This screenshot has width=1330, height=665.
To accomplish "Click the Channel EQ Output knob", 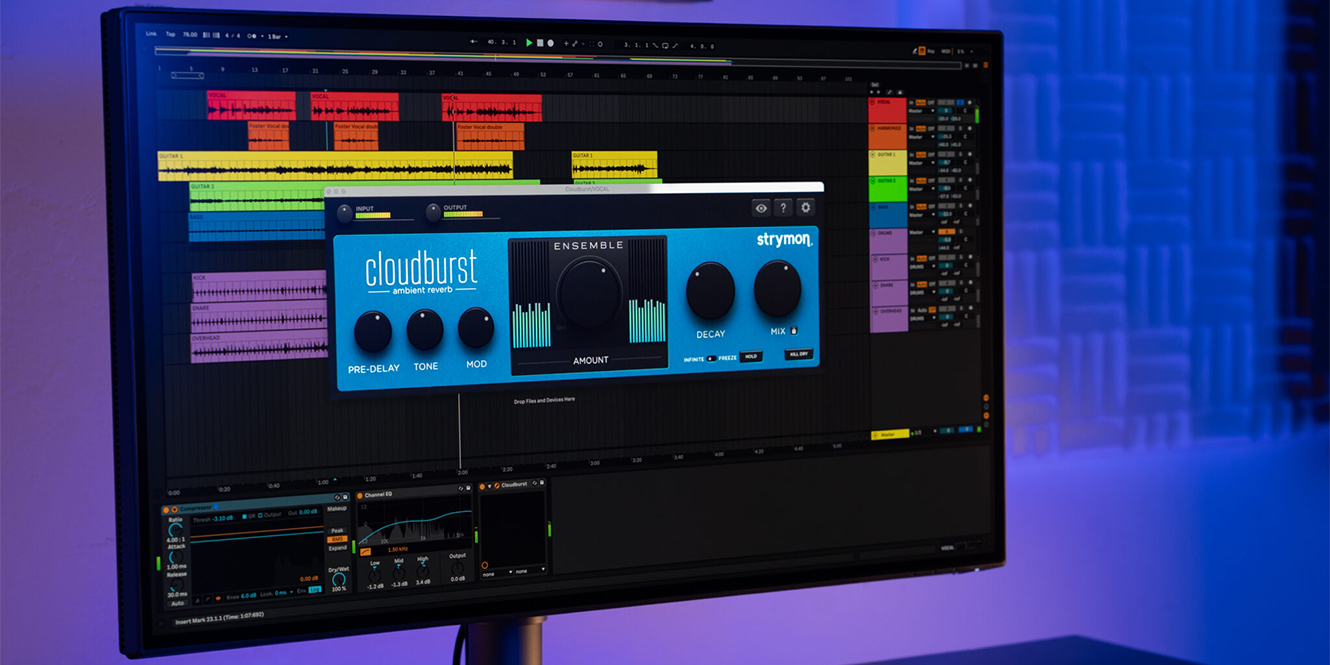I will click(457, 567).
